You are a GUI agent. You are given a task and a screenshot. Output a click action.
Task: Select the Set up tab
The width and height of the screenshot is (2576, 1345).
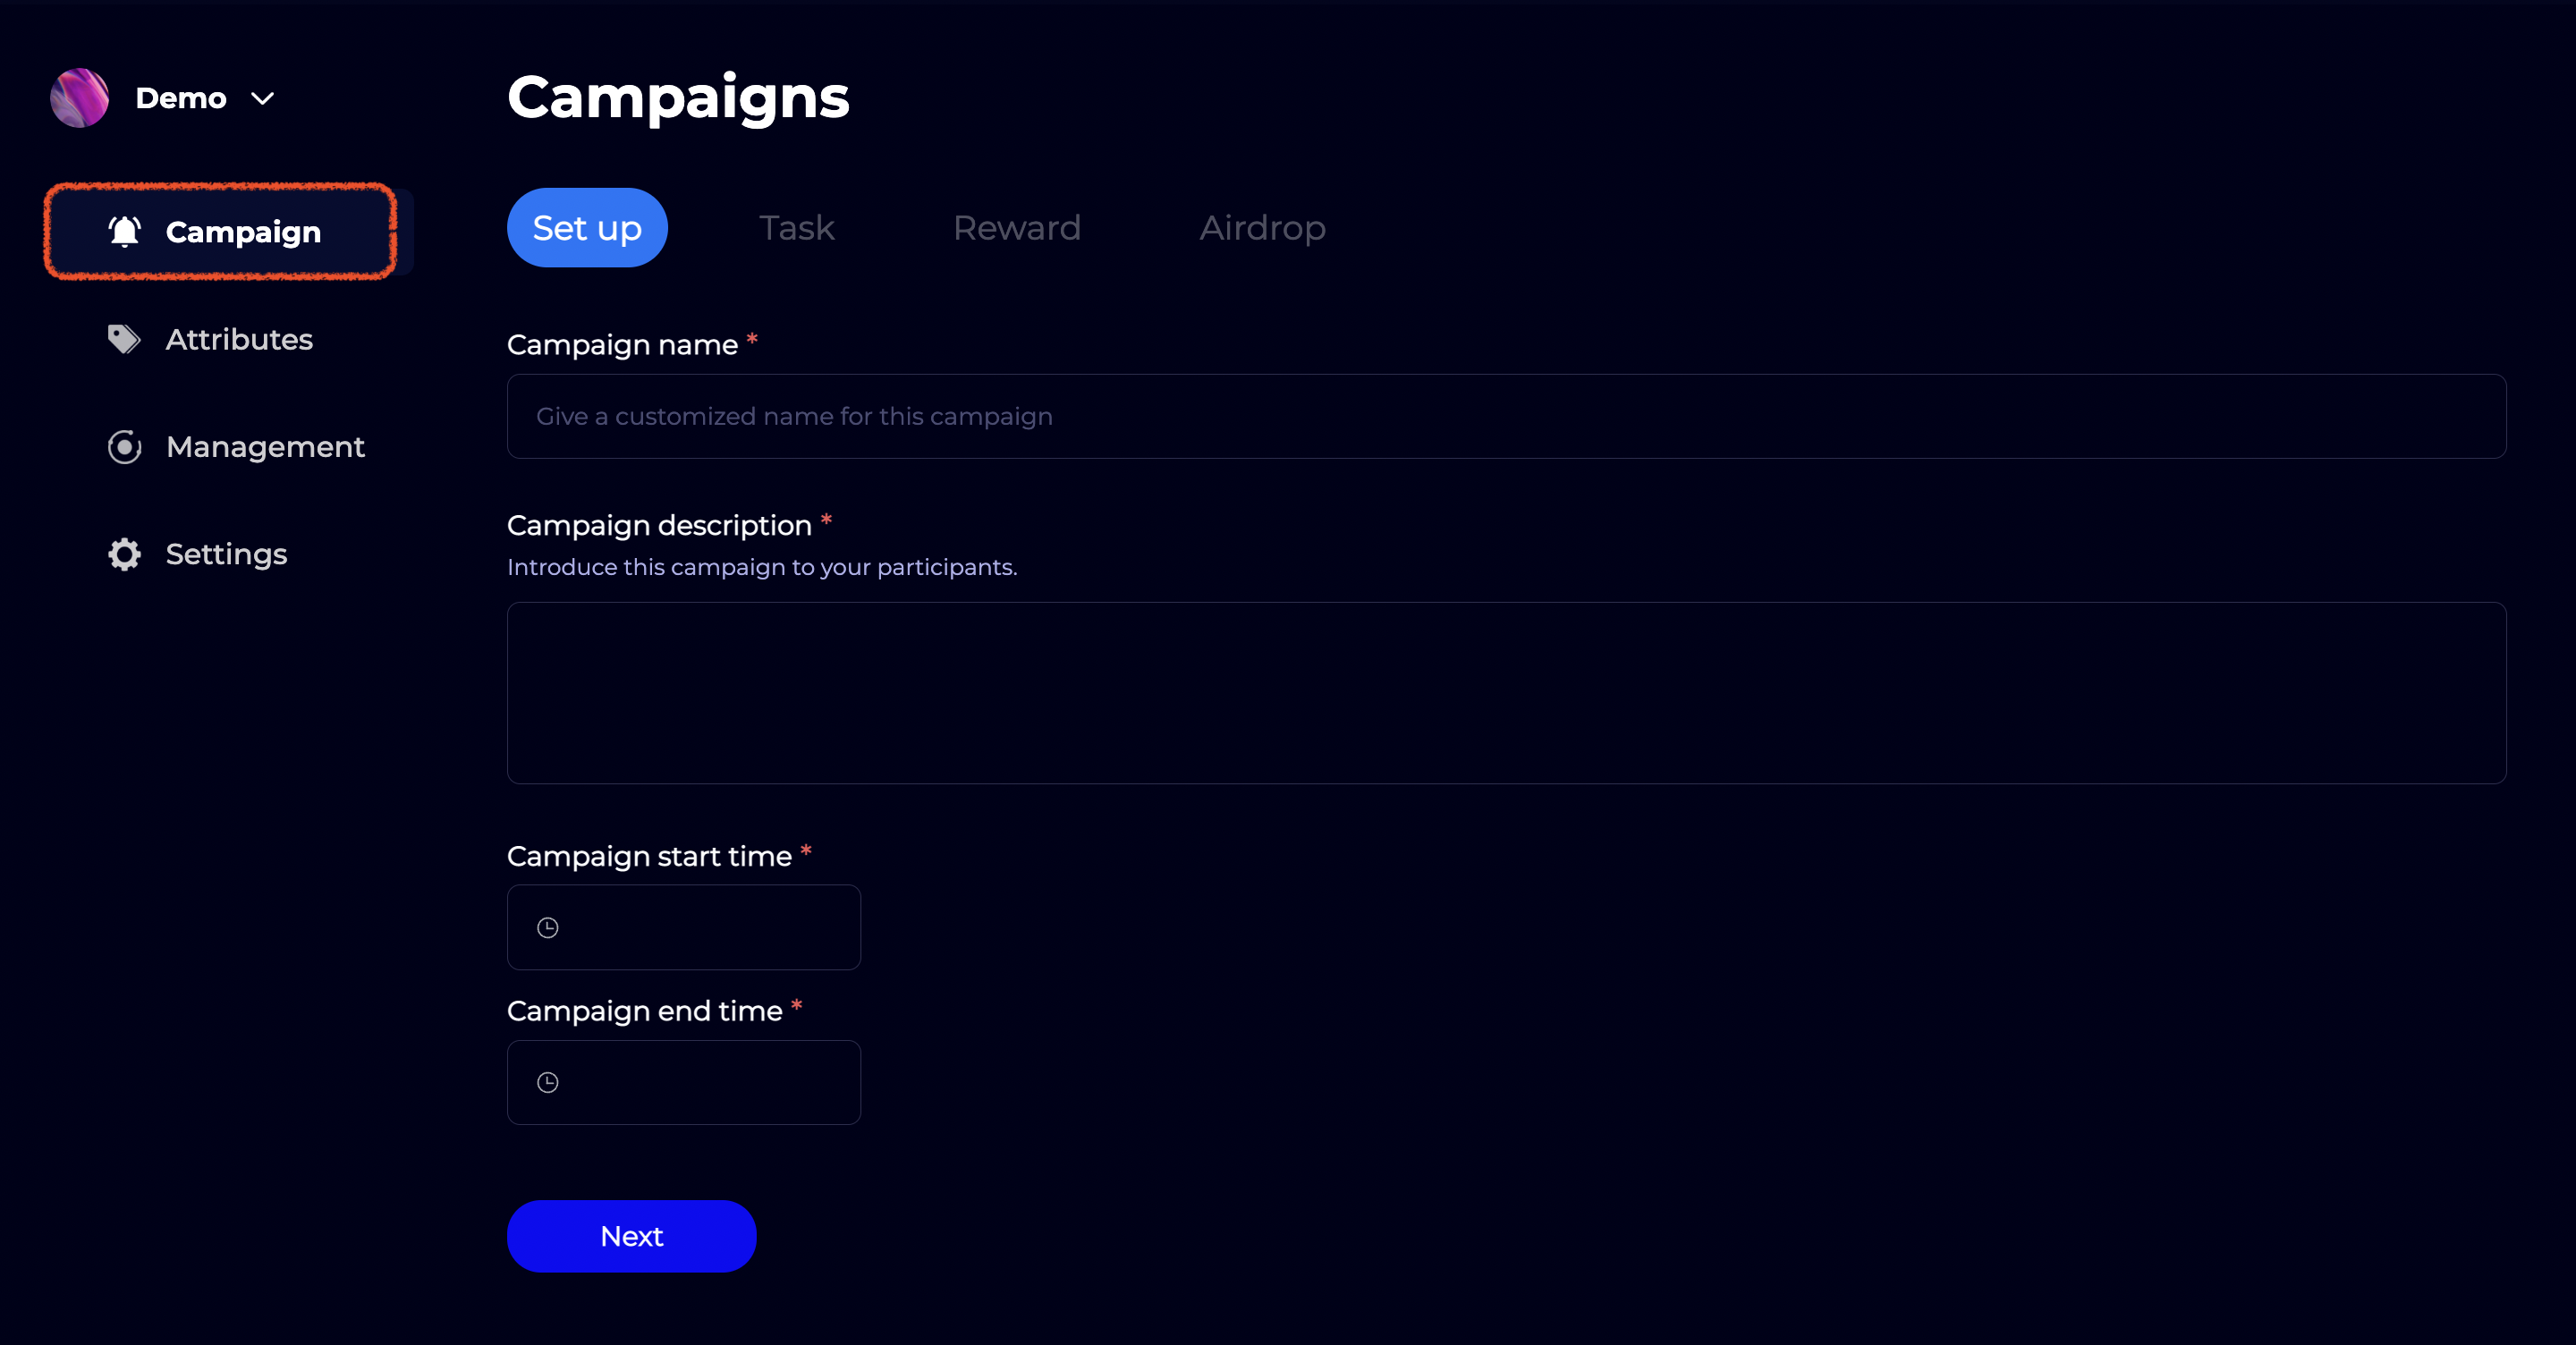pyautogui.click(x=587, y=228)
